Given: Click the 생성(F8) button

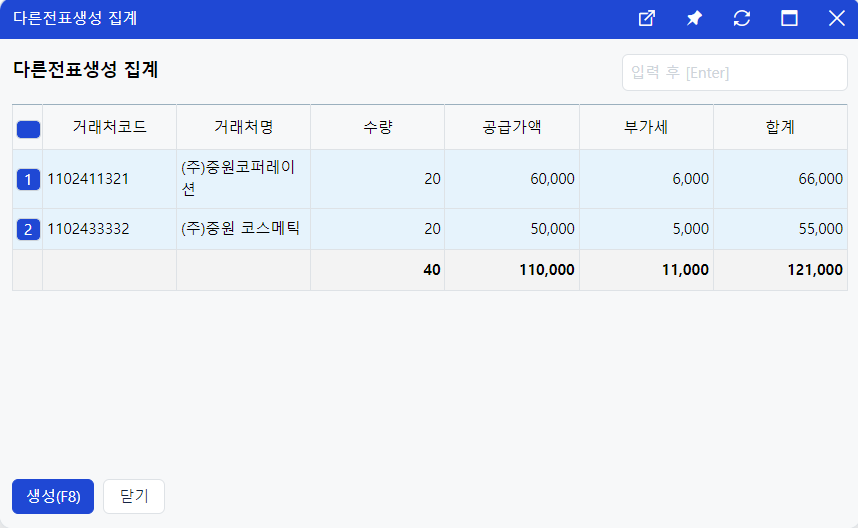Looking at the screenshot, I should 53,496.
